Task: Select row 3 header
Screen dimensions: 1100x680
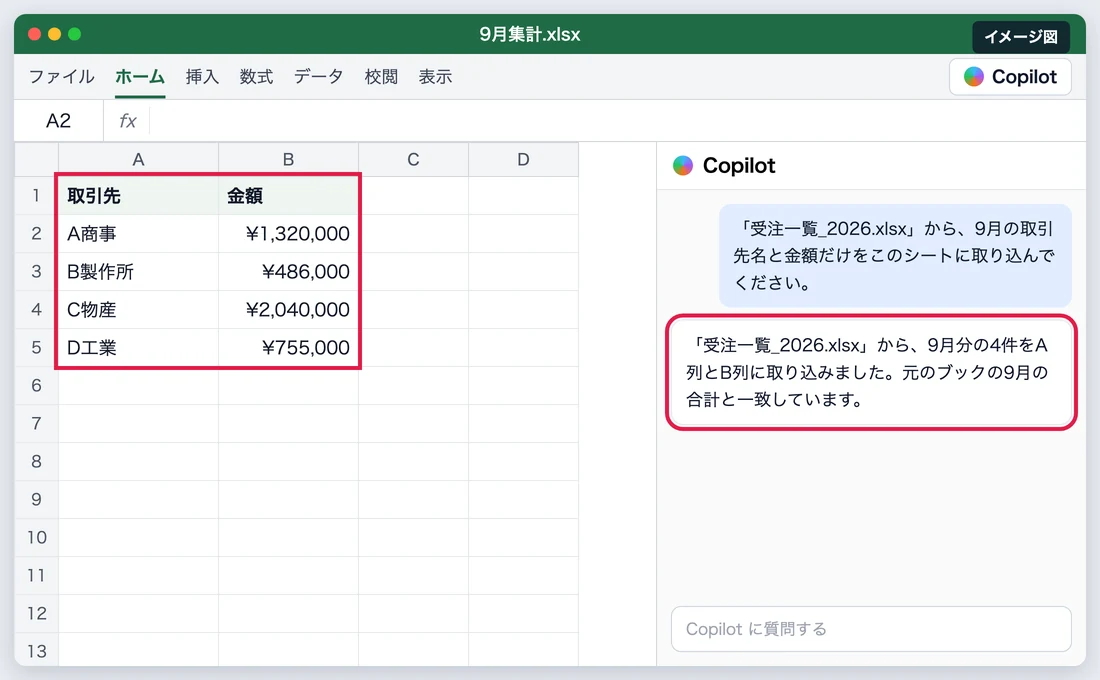Action: click(36, 271)
